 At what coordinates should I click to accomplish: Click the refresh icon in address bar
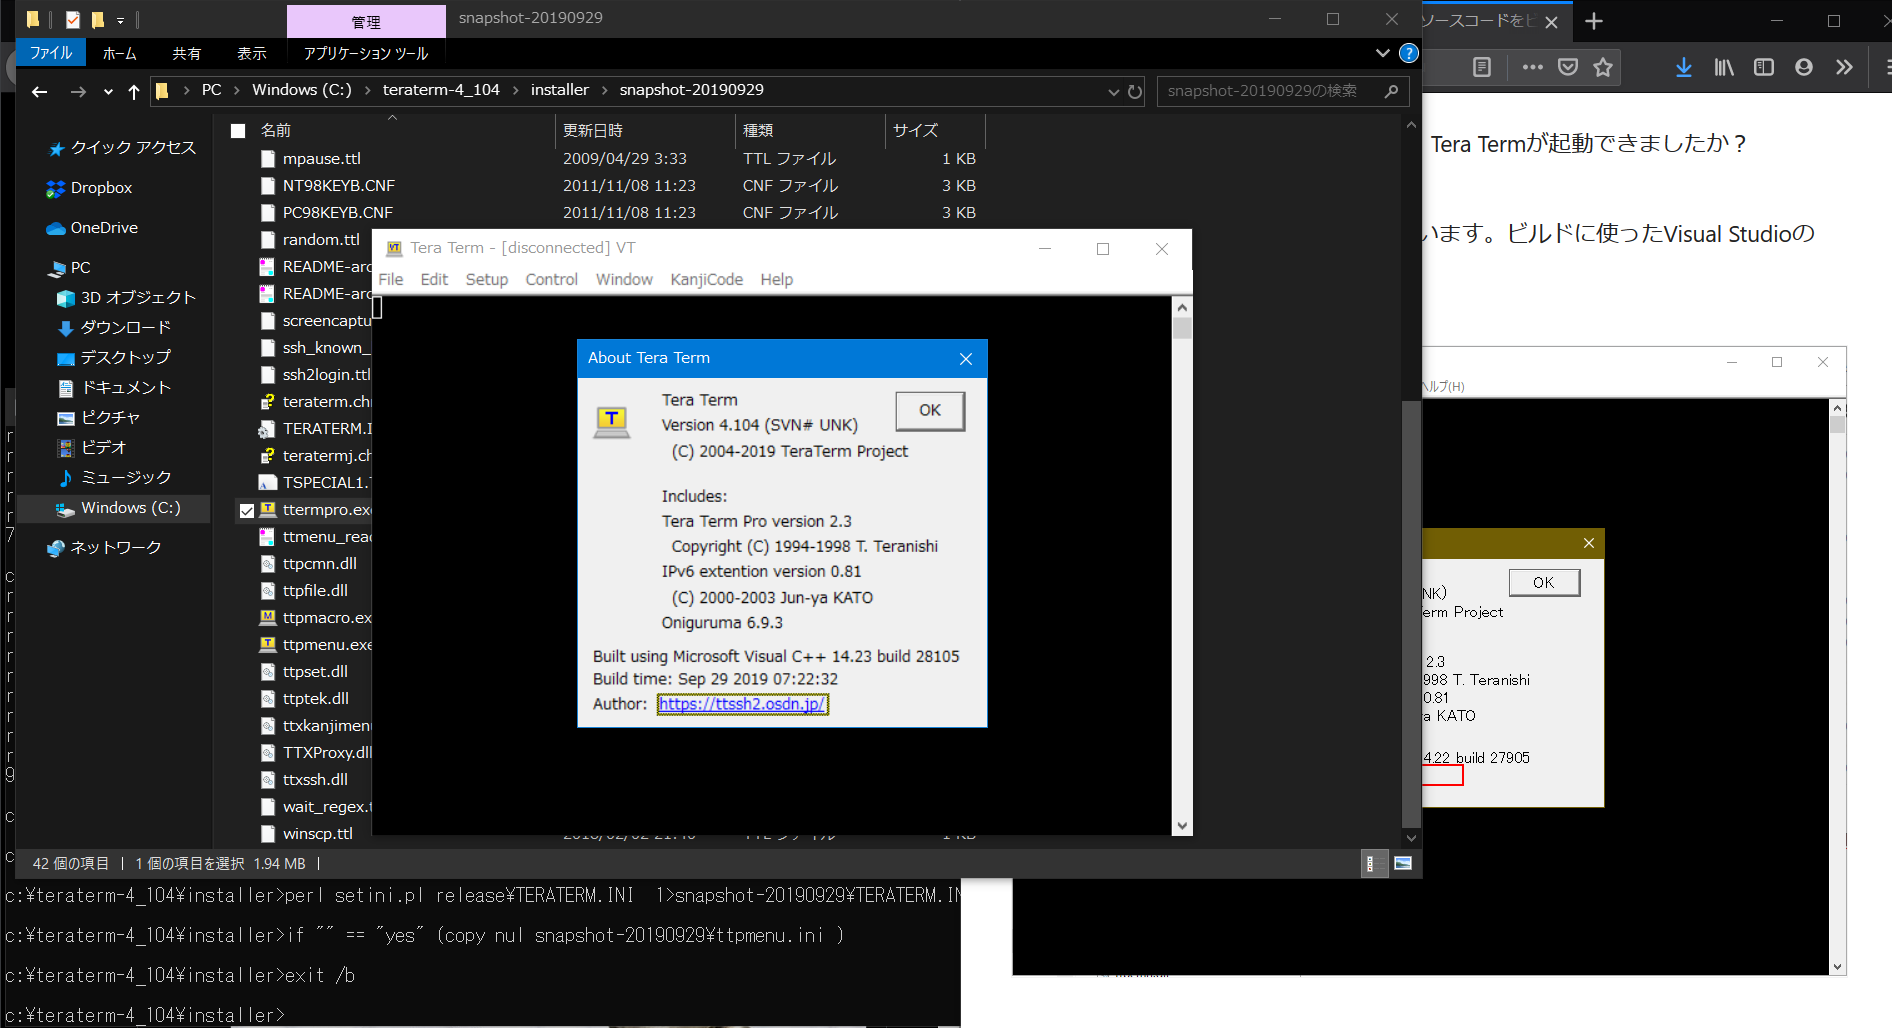[x=1135, y=91]
